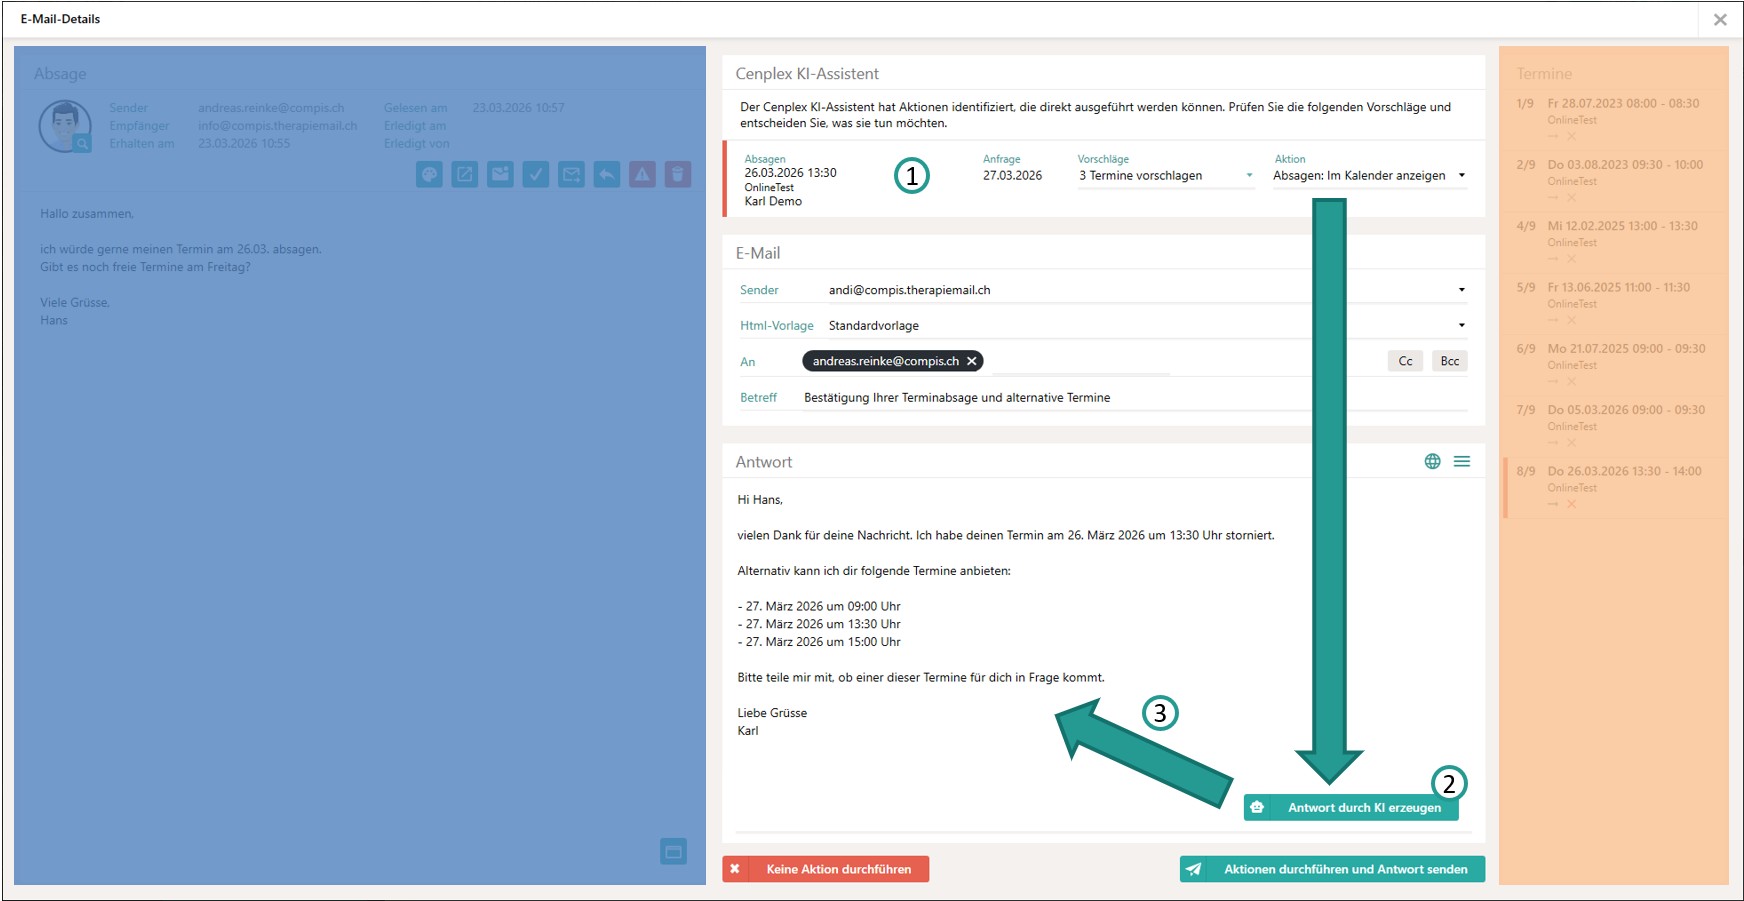Click the Cc button
Screen dimensions: 1744x901
click(x=1405, y=361)
